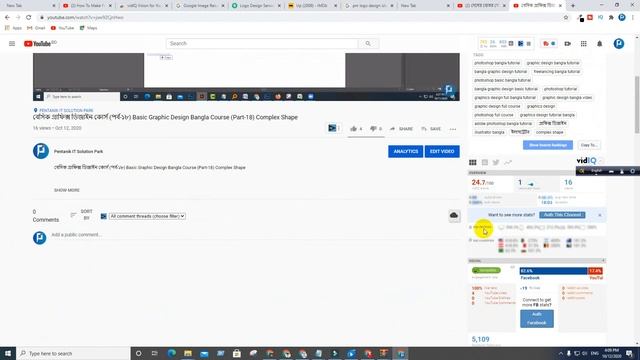The width and height of the screenshot is (640, 360).
Task: Select the vidIQ square panel icon
Action: (484, 162)
